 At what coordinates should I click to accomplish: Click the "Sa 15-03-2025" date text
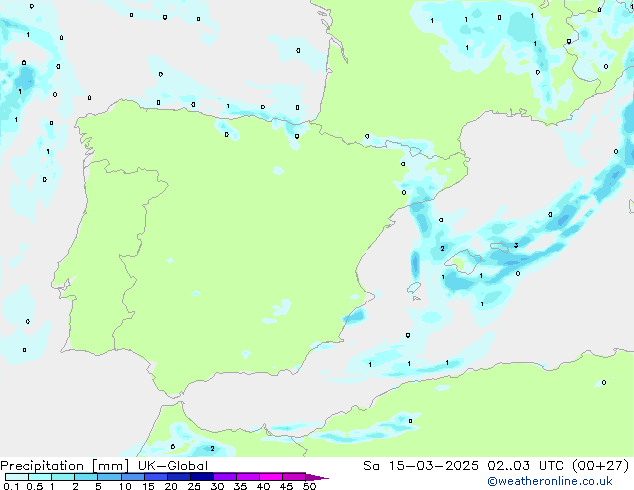click(x=421, y=466)
